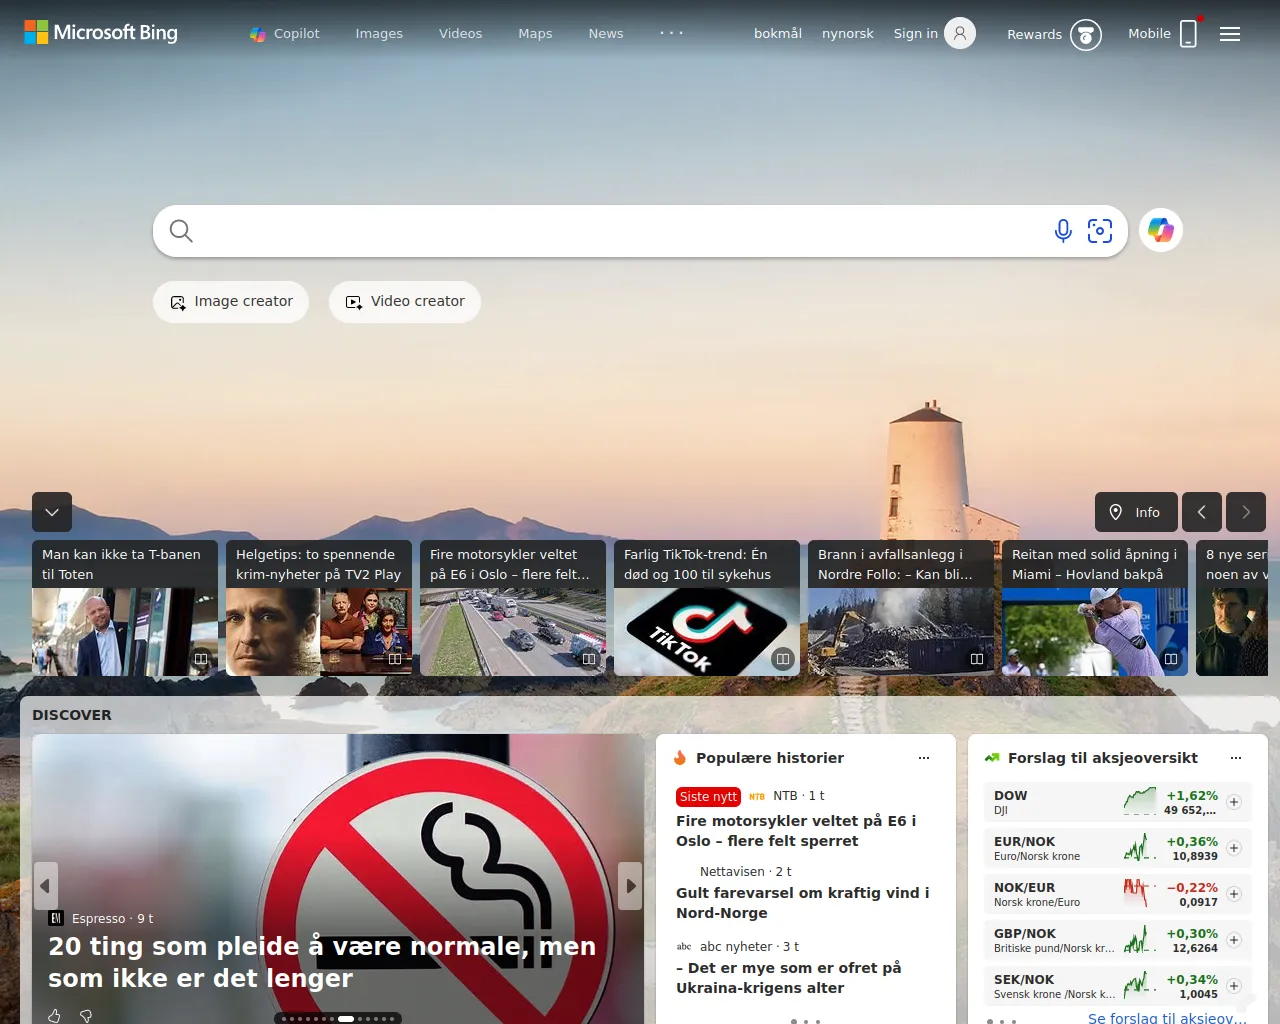Switch language to bokmål
This screenshot has height=1024, width=1280.
[x=778, y=34]
